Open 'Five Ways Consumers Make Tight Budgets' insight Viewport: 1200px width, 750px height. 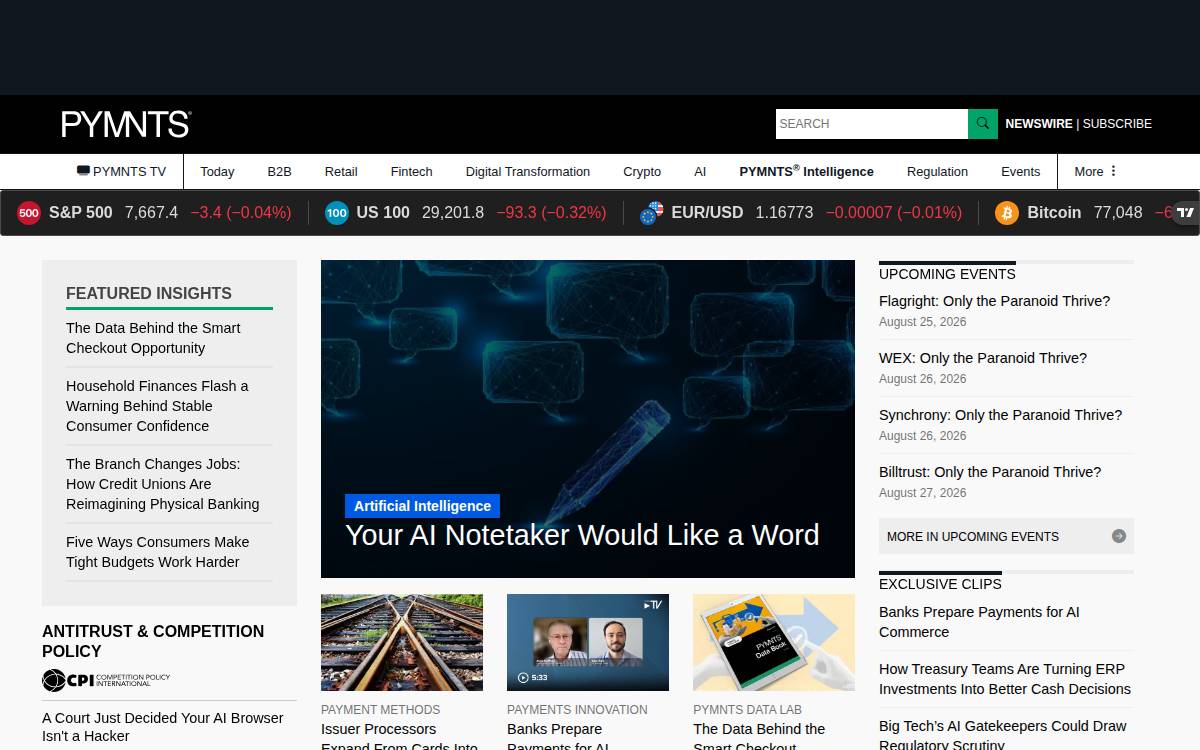[x=157, y=552]
